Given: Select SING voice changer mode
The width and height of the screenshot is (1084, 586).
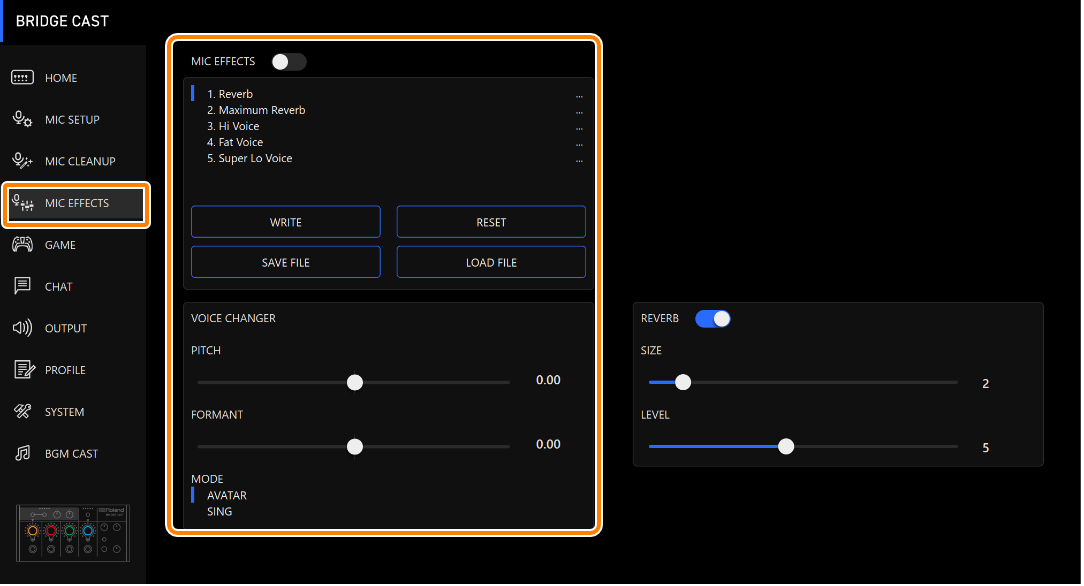Looking at the screenshot, I should pyautogui.click(x=219, y=511).
